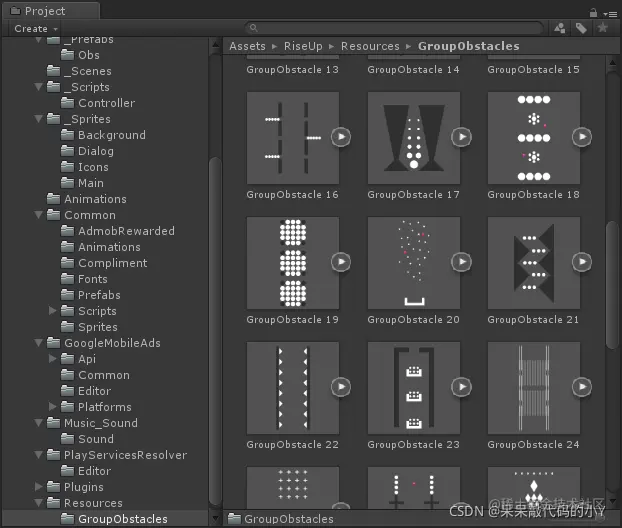Go to RiseUp in breadcrumb path
The width and height of the screenshot is (622, 528).
click(303, 46)
